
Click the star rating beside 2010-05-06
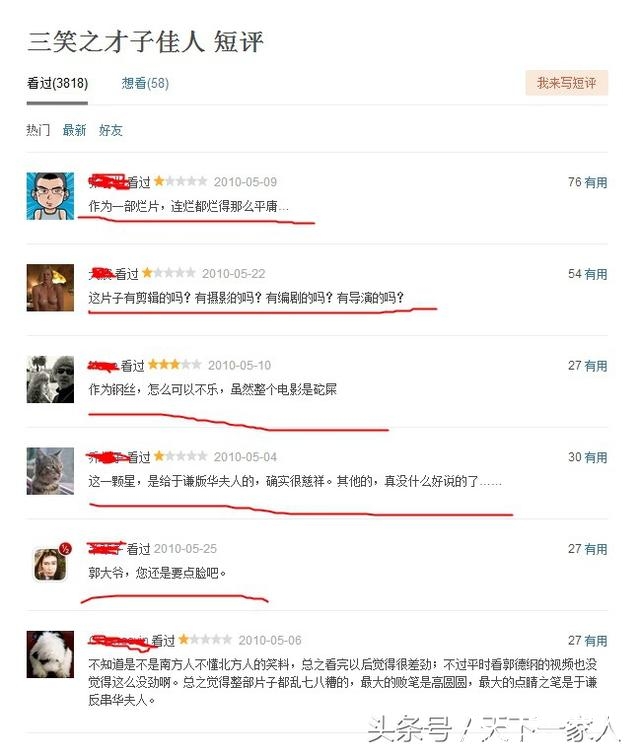(x=205, y=640)
